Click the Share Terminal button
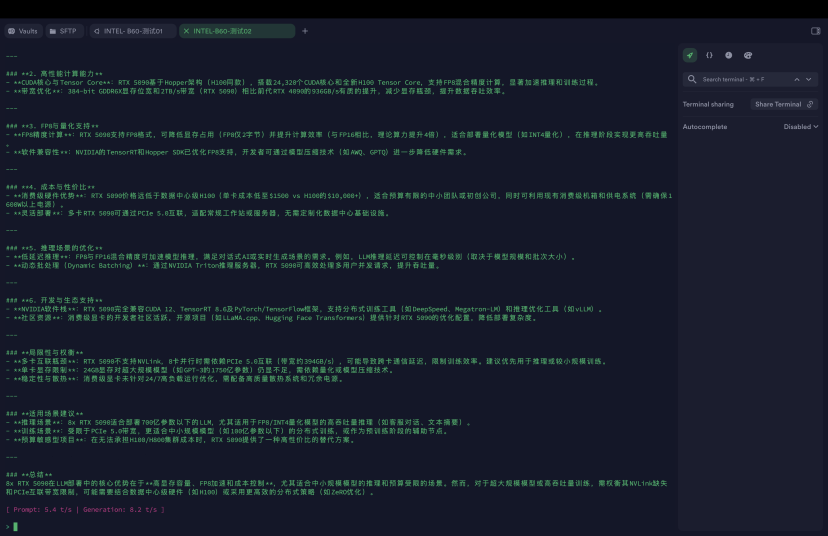The height and width of the screenshot is (536, 828). pos(784,104)
